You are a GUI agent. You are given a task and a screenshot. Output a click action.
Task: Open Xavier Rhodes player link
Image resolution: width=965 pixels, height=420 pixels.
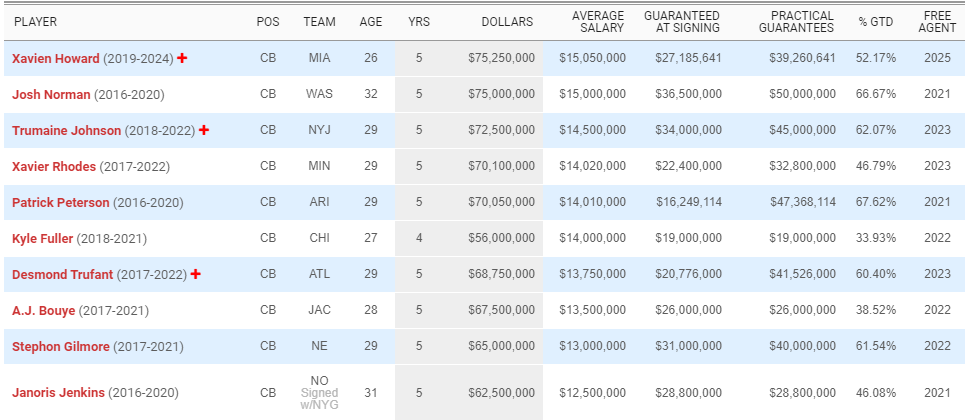pyautogui.click(x=56, y=166)
